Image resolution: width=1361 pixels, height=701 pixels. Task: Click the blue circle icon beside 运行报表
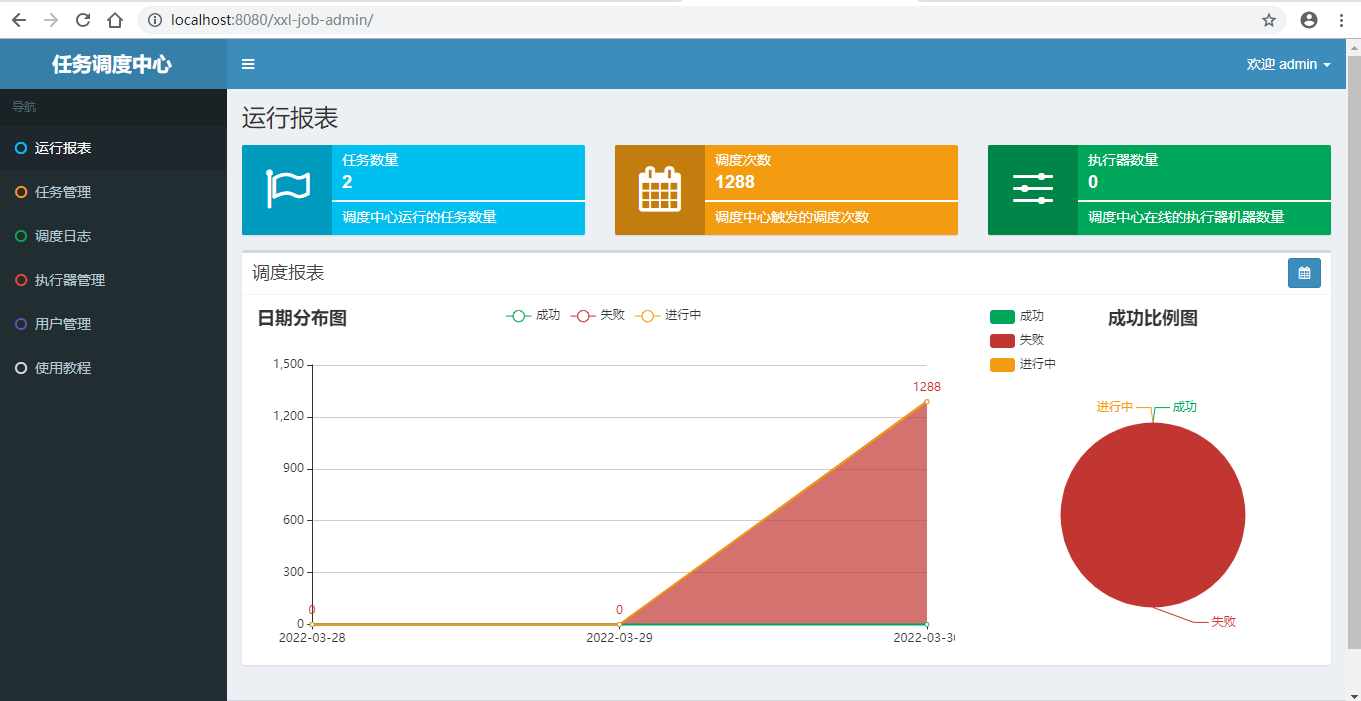click(21, 148)
